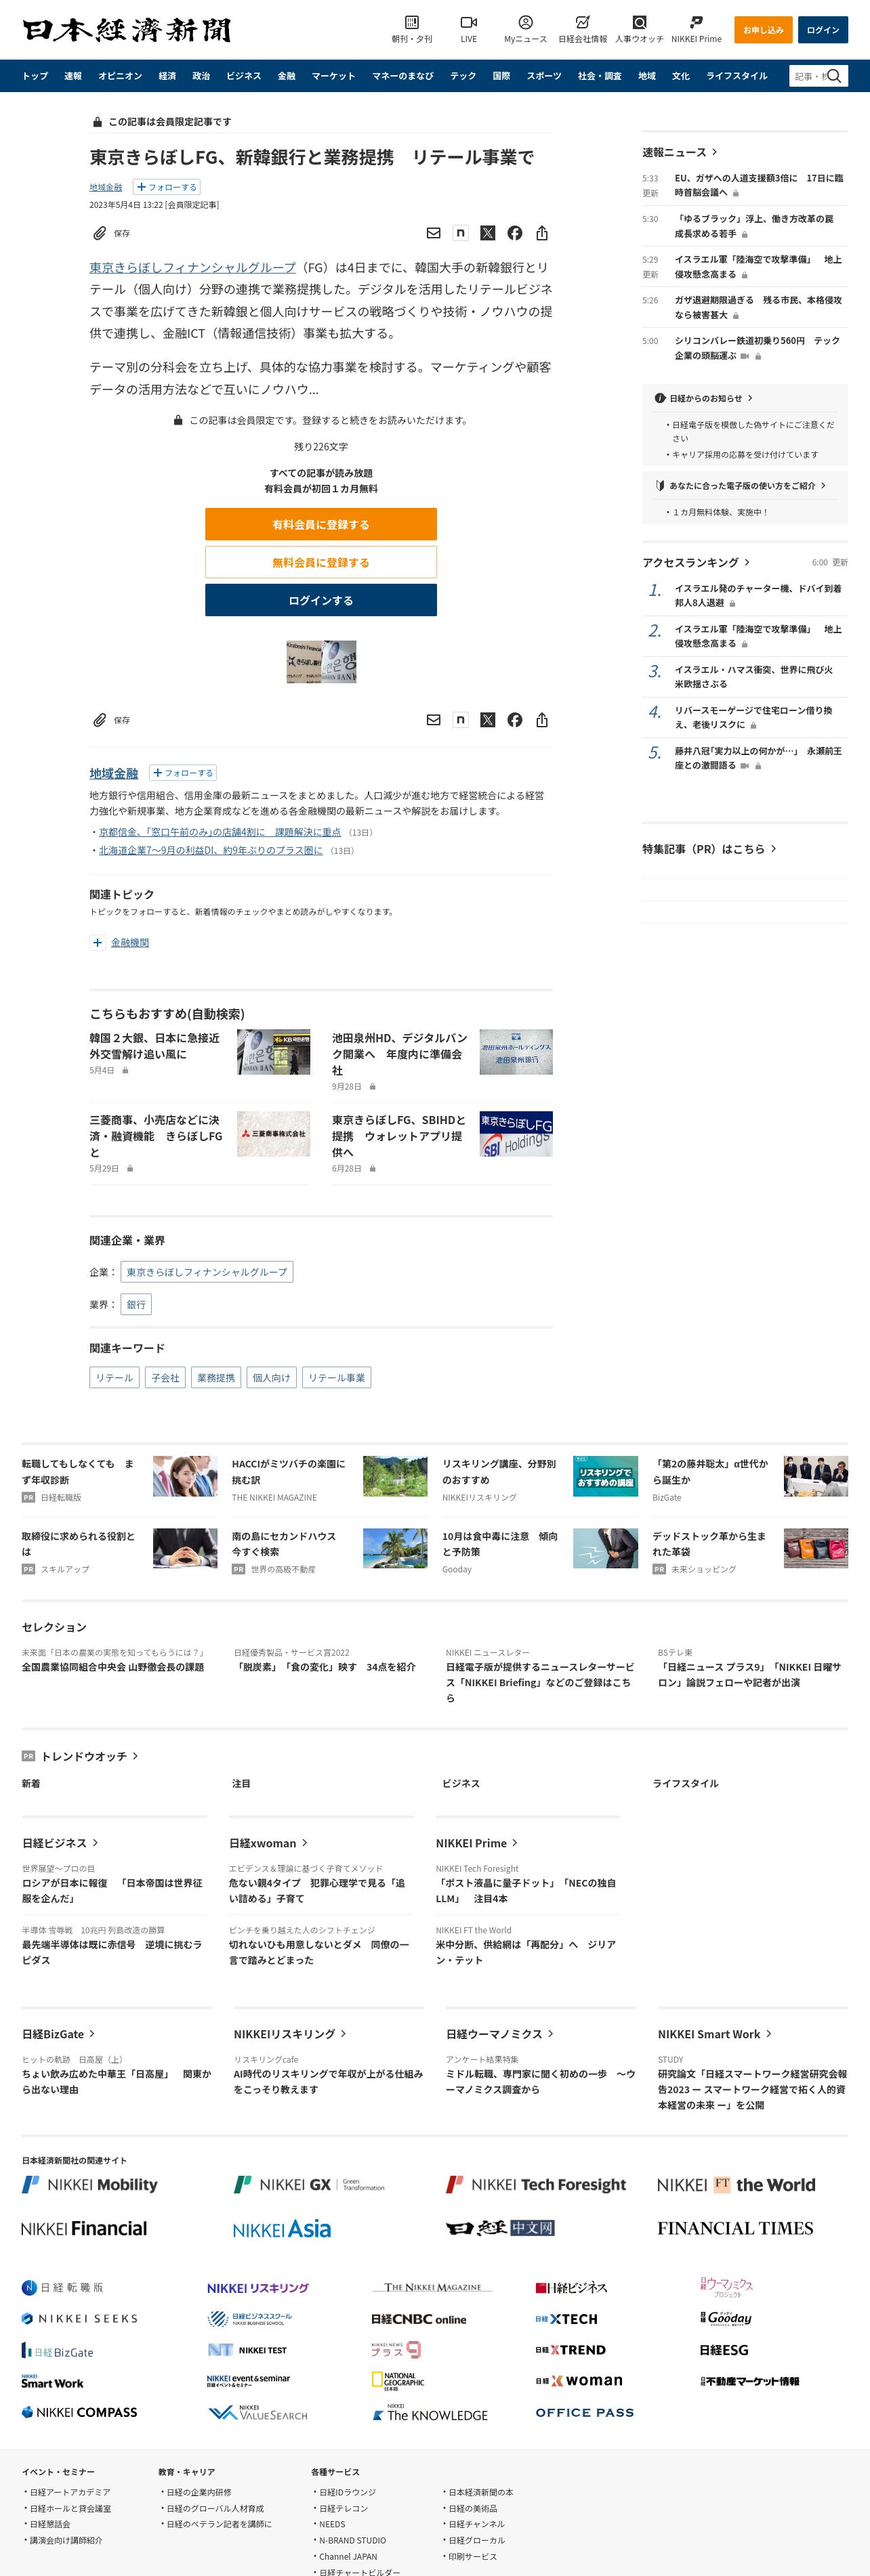Screen dimensions: 870x2576
Task: Select the リテール事業 keyword tag
Action: 337,1377
